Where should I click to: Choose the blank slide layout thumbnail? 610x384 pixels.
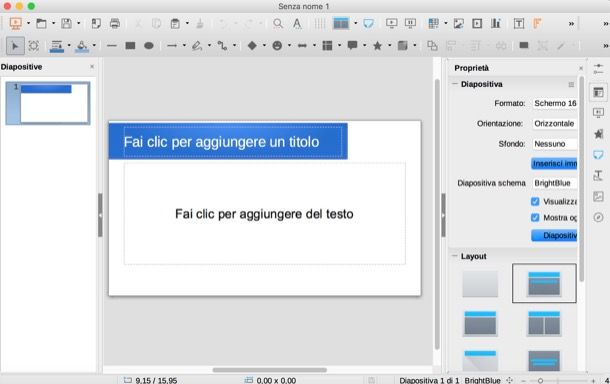click(x=480, y=284)
